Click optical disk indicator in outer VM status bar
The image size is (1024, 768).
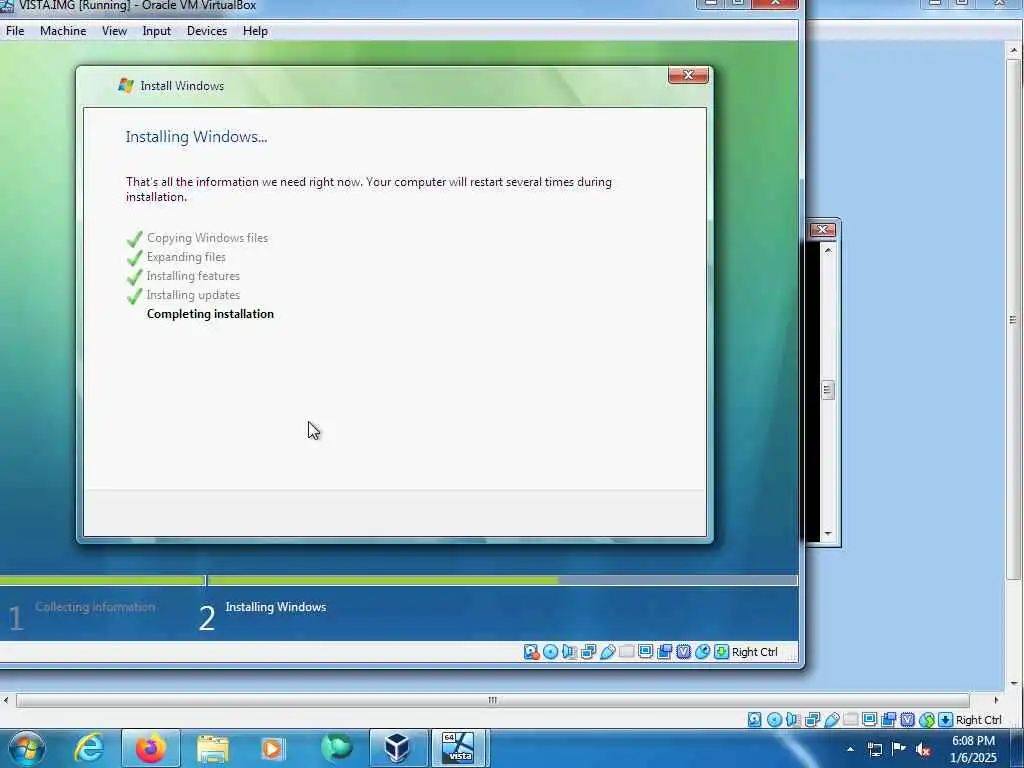click(775, 720)
